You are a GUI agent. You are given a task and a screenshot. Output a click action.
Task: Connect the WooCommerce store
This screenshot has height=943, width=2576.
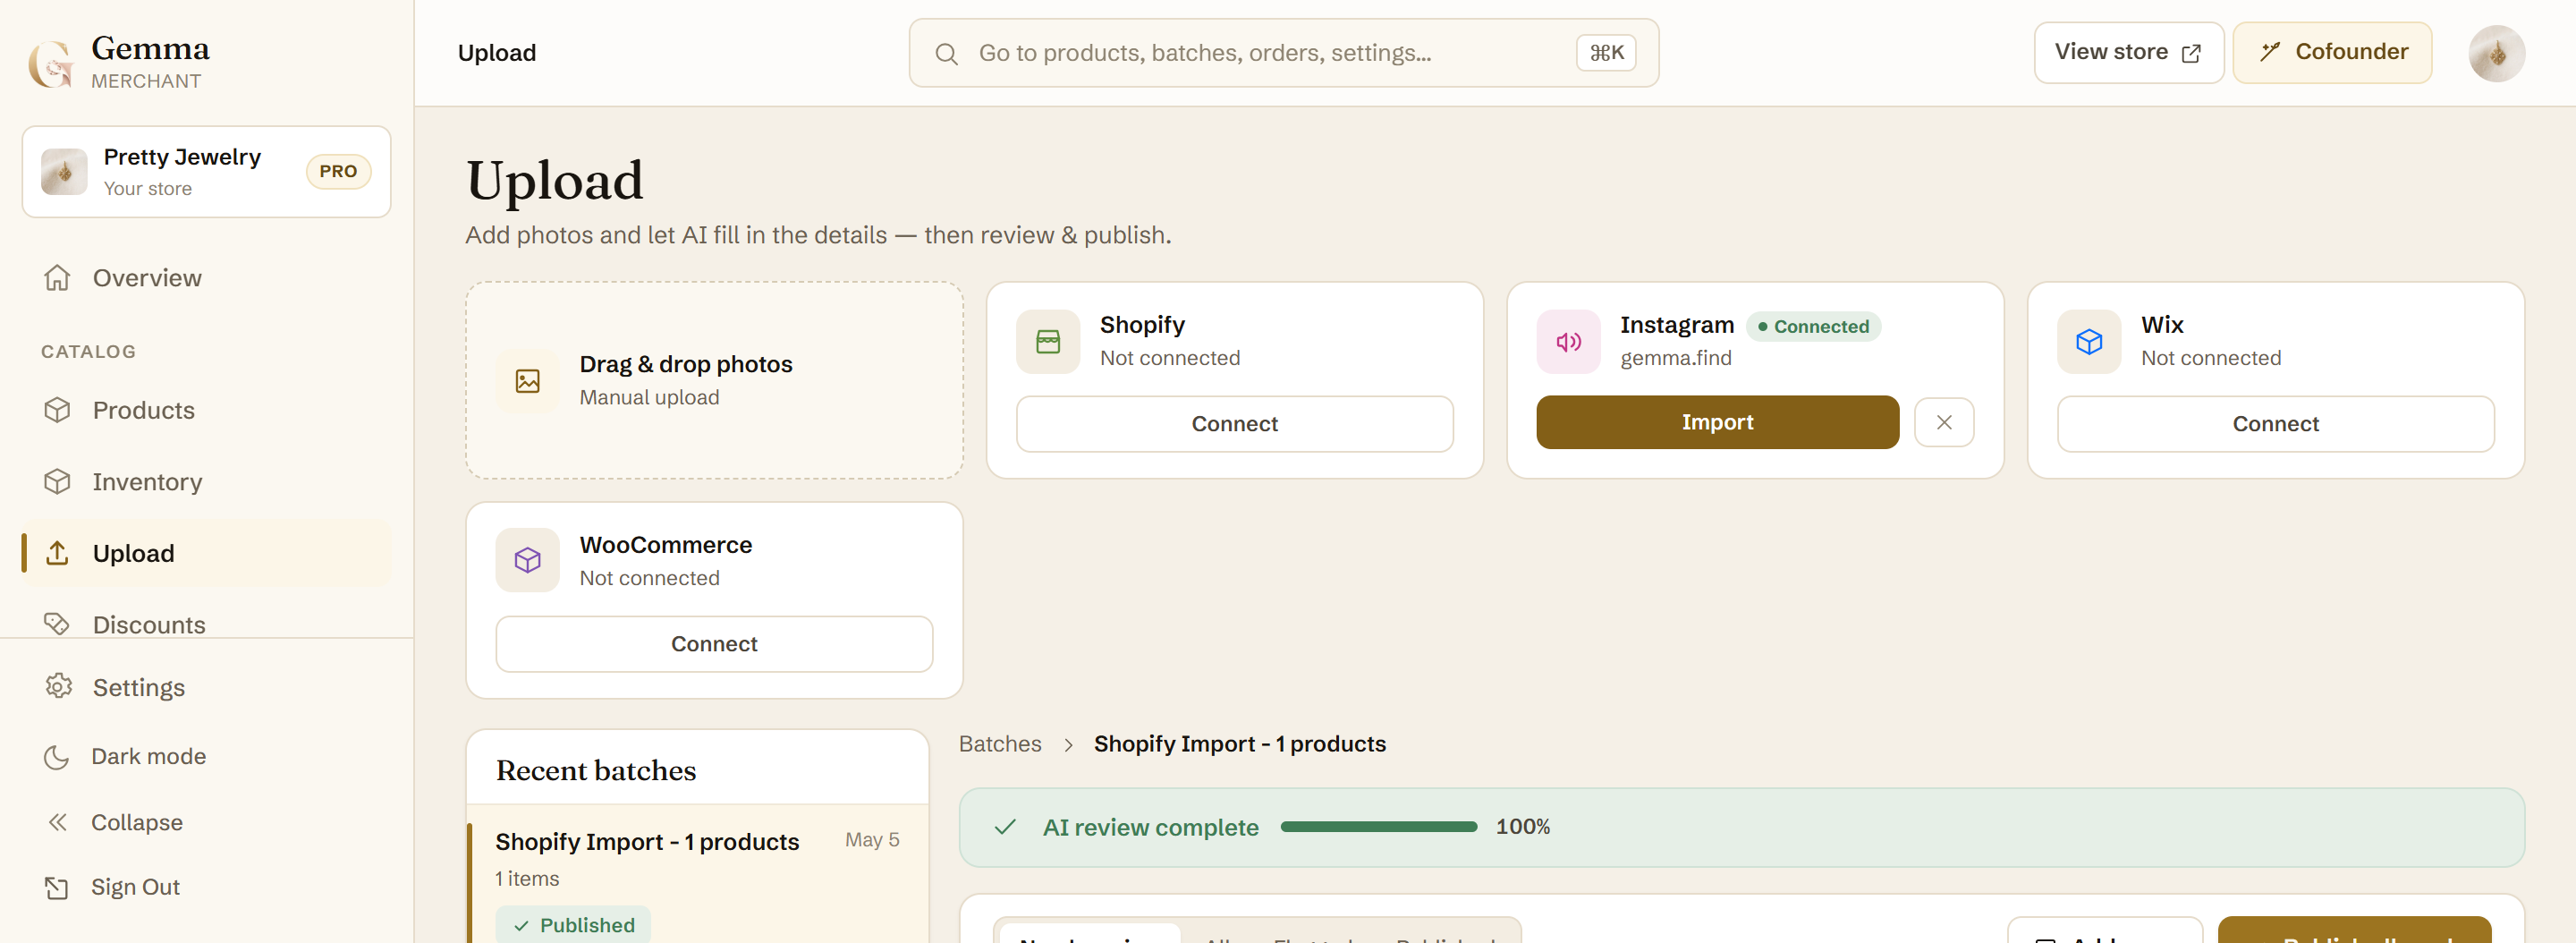pyautogui.click(x=714, y=644)
